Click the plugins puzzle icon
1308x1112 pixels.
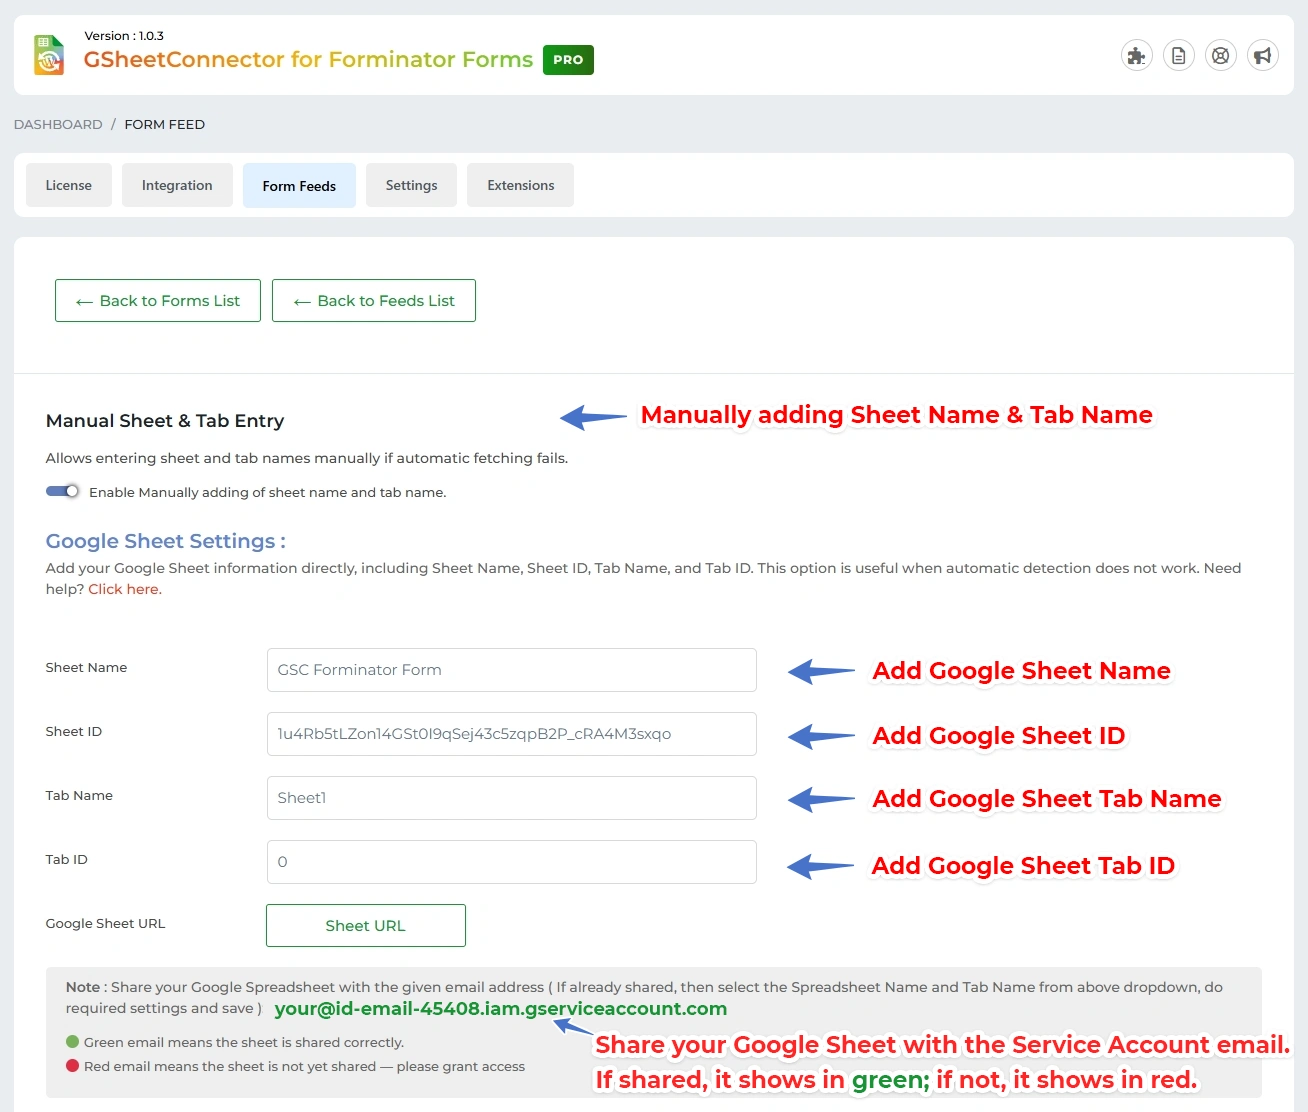pyautogui.click(x=1136, y=55)
